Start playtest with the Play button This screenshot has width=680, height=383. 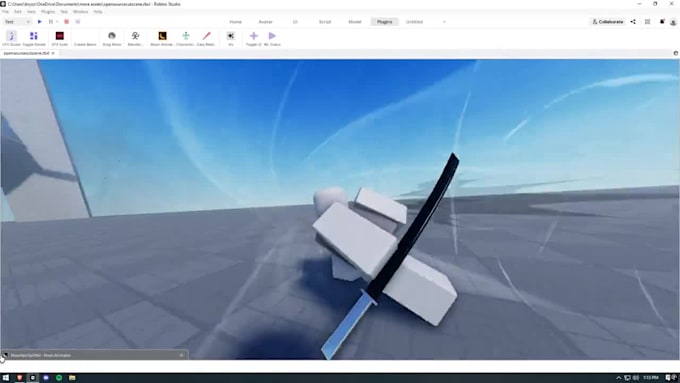point(39,22)
